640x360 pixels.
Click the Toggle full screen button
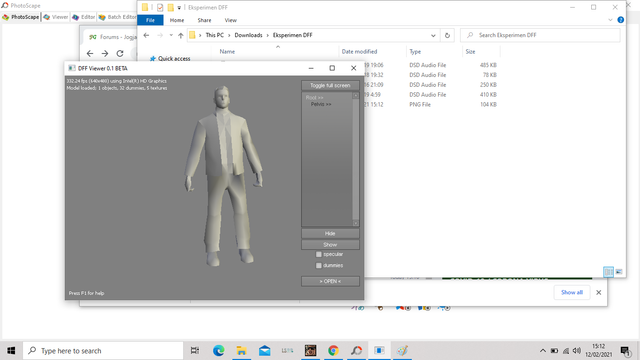coord(330,85)
